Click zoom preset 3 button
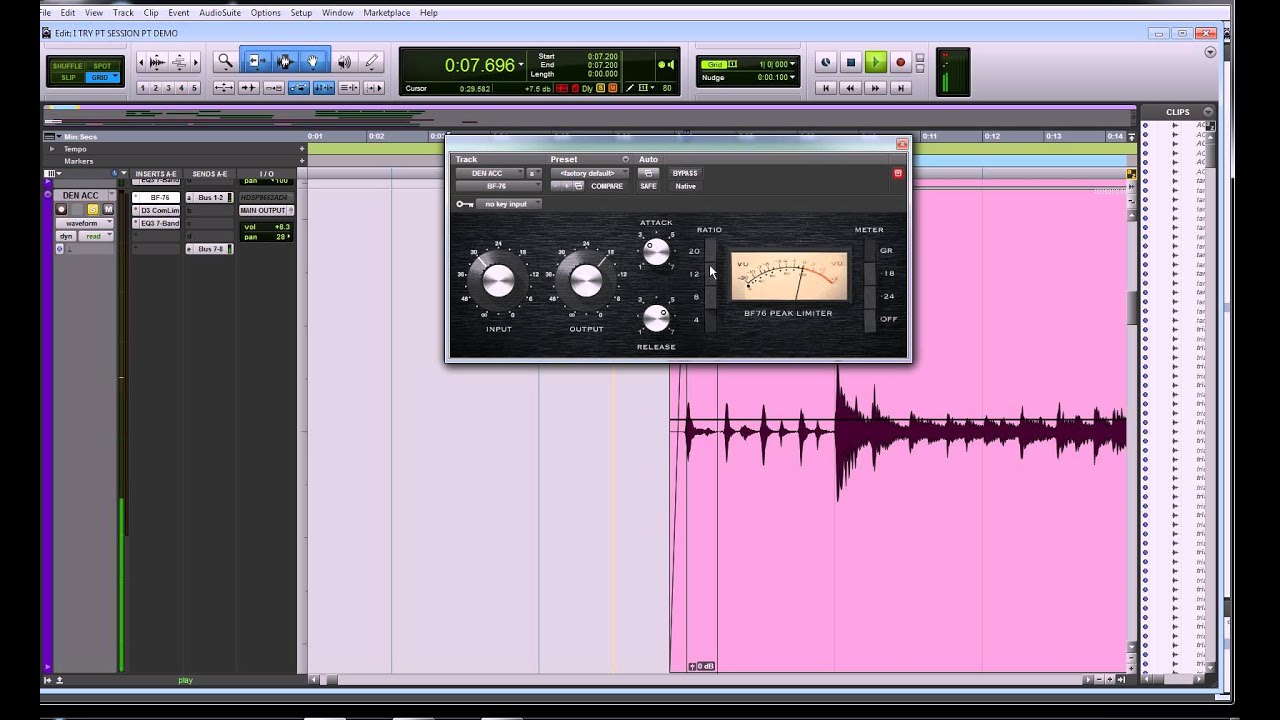Image resolution: width=1280 pixels, height=720 pixels. [x=168, y=88]
